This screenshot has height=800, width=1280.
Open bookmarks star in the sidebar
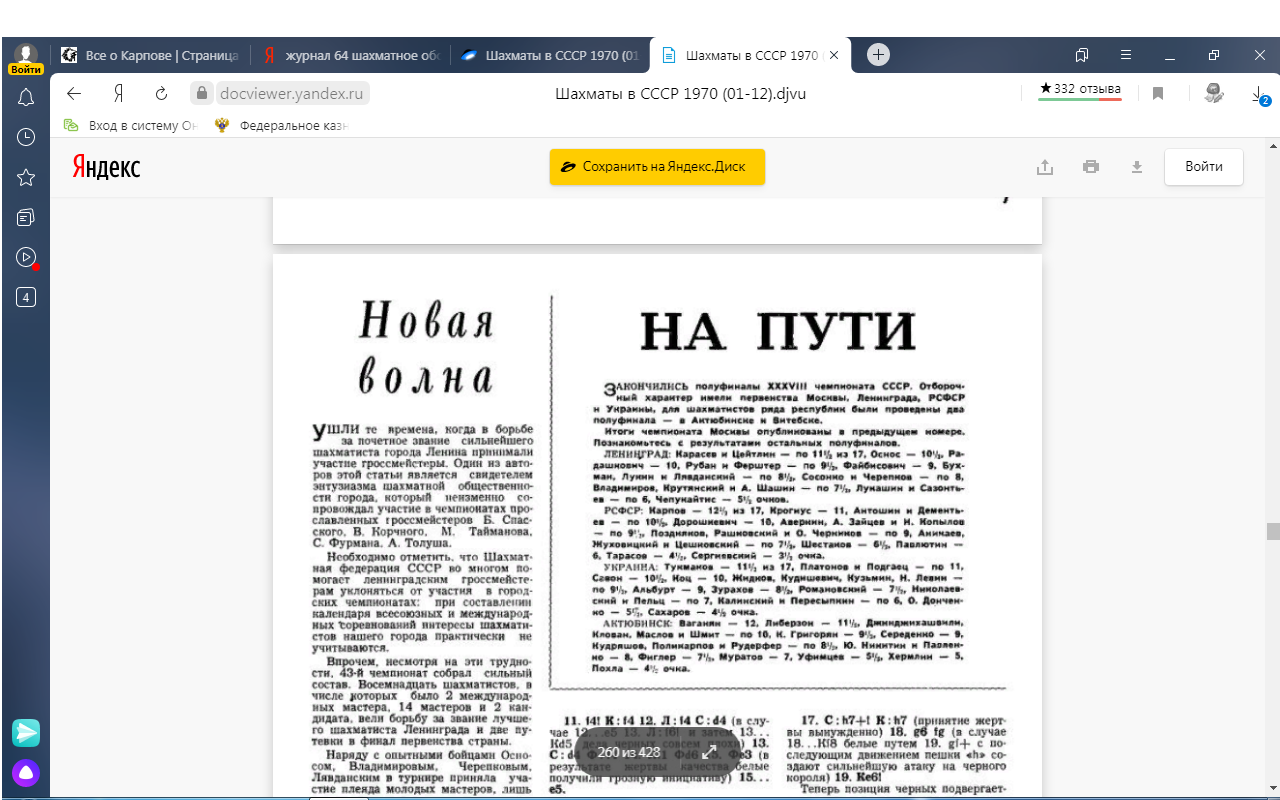click(26, 177)
